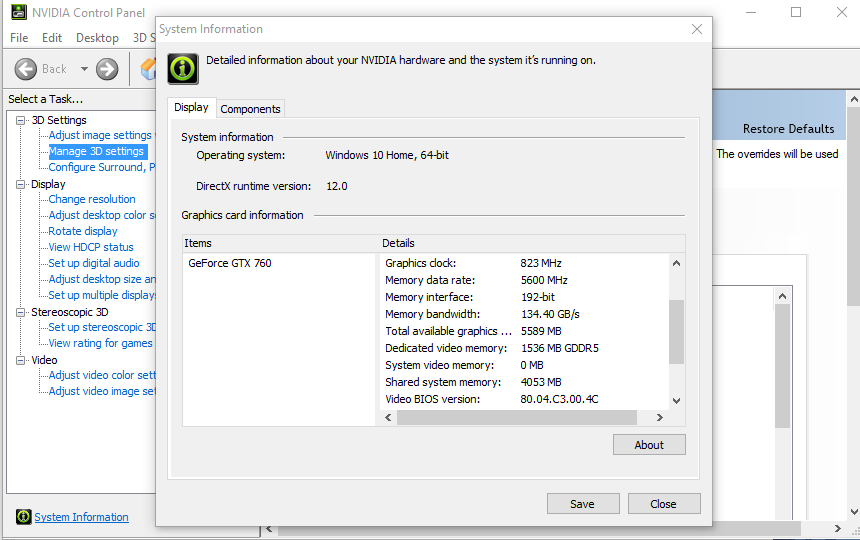
Task: Select Adjust desktop color settings task
Action: click(x=101, y=215)
